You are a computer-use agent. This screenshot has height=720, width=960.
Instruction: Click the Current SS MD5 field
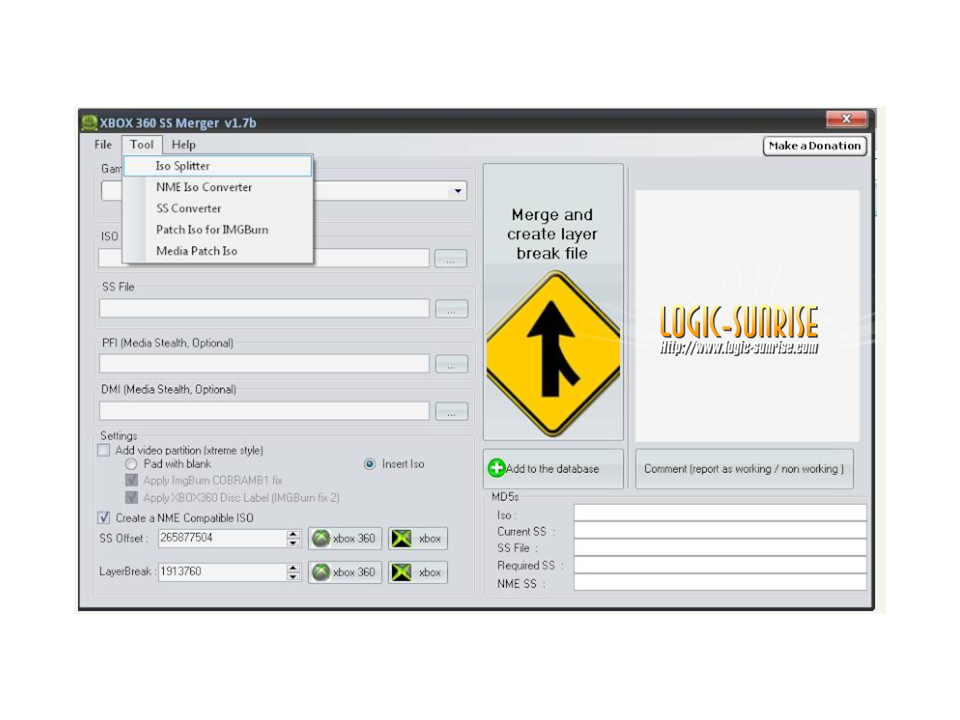(720, 530)
